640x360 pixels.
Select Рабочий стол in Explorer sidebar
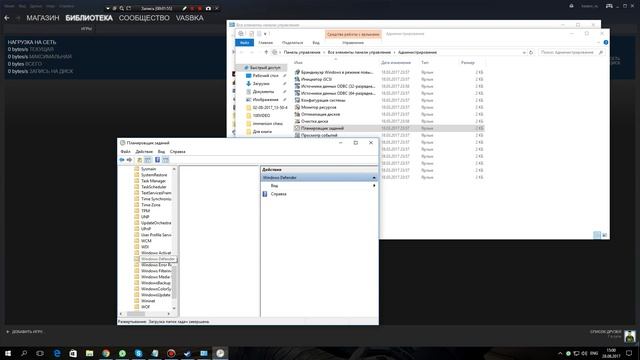[265, 76]
